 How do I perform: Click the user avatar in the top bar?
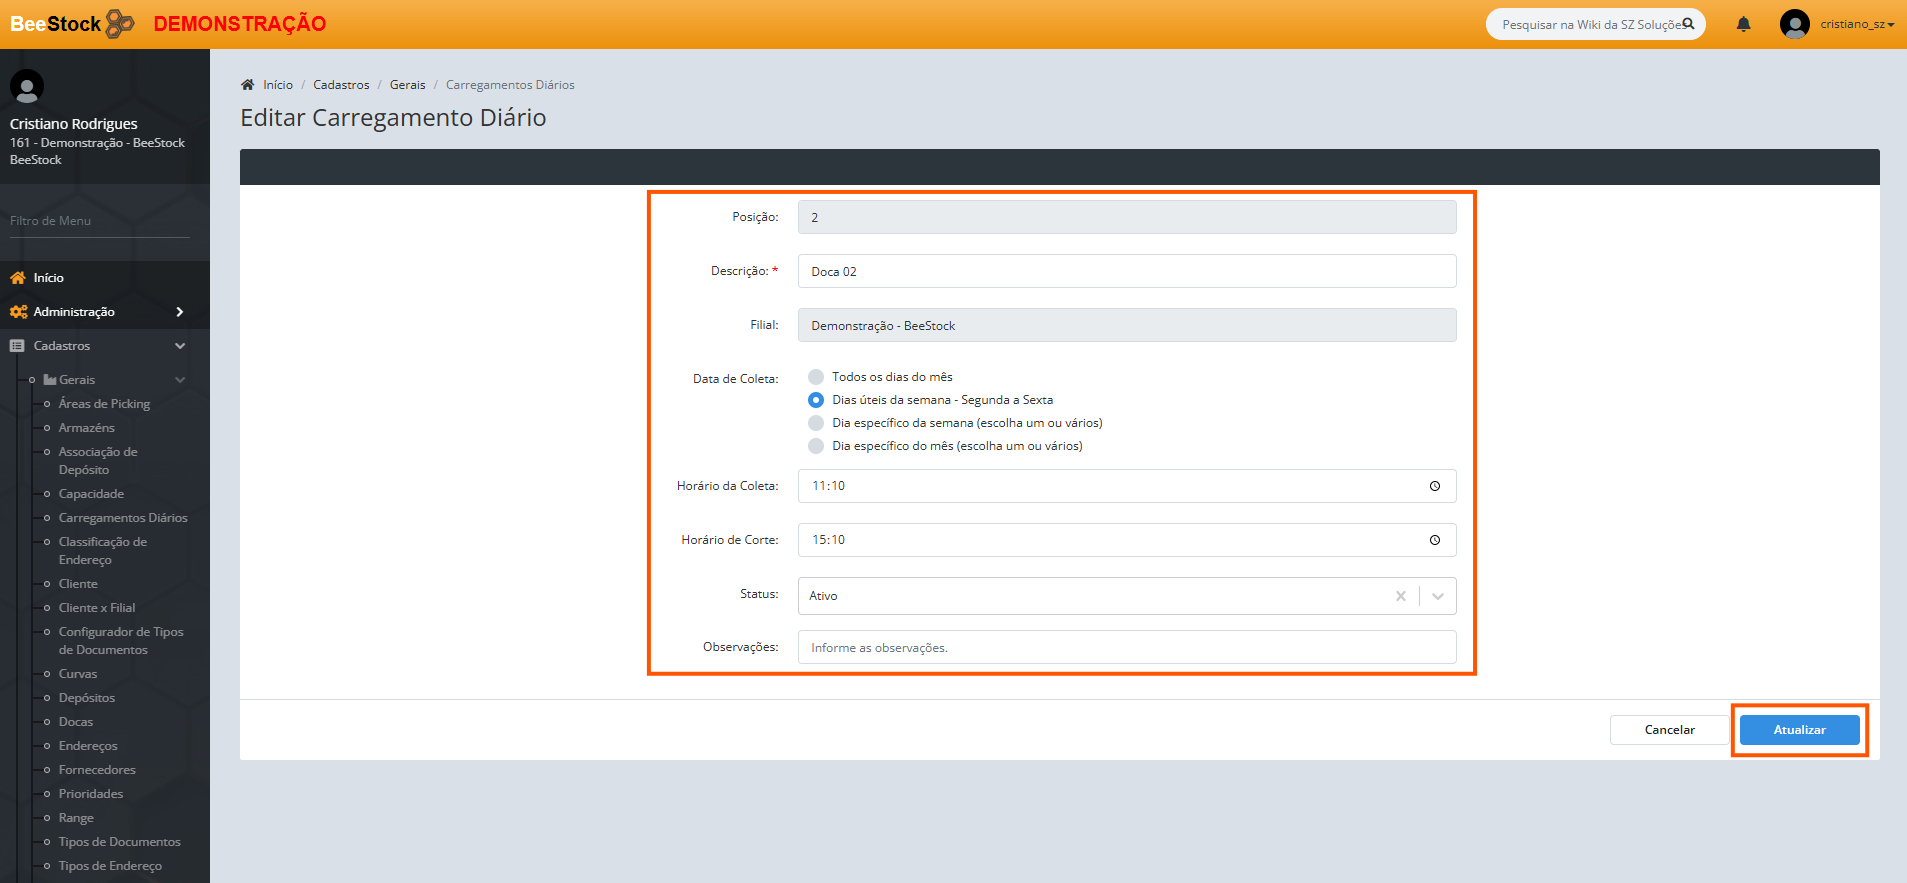click(1794, 24)
